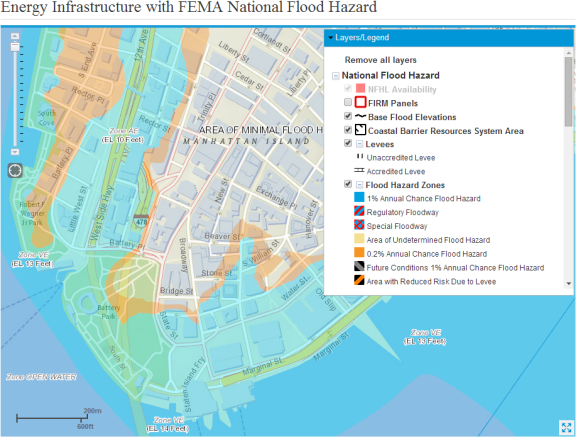Image resolution: width=576 pixels, height=437 pixels.
Task: Click Area with Reduced Risk Levee icon
Action: pyautogui.click(x=359, y=281)
